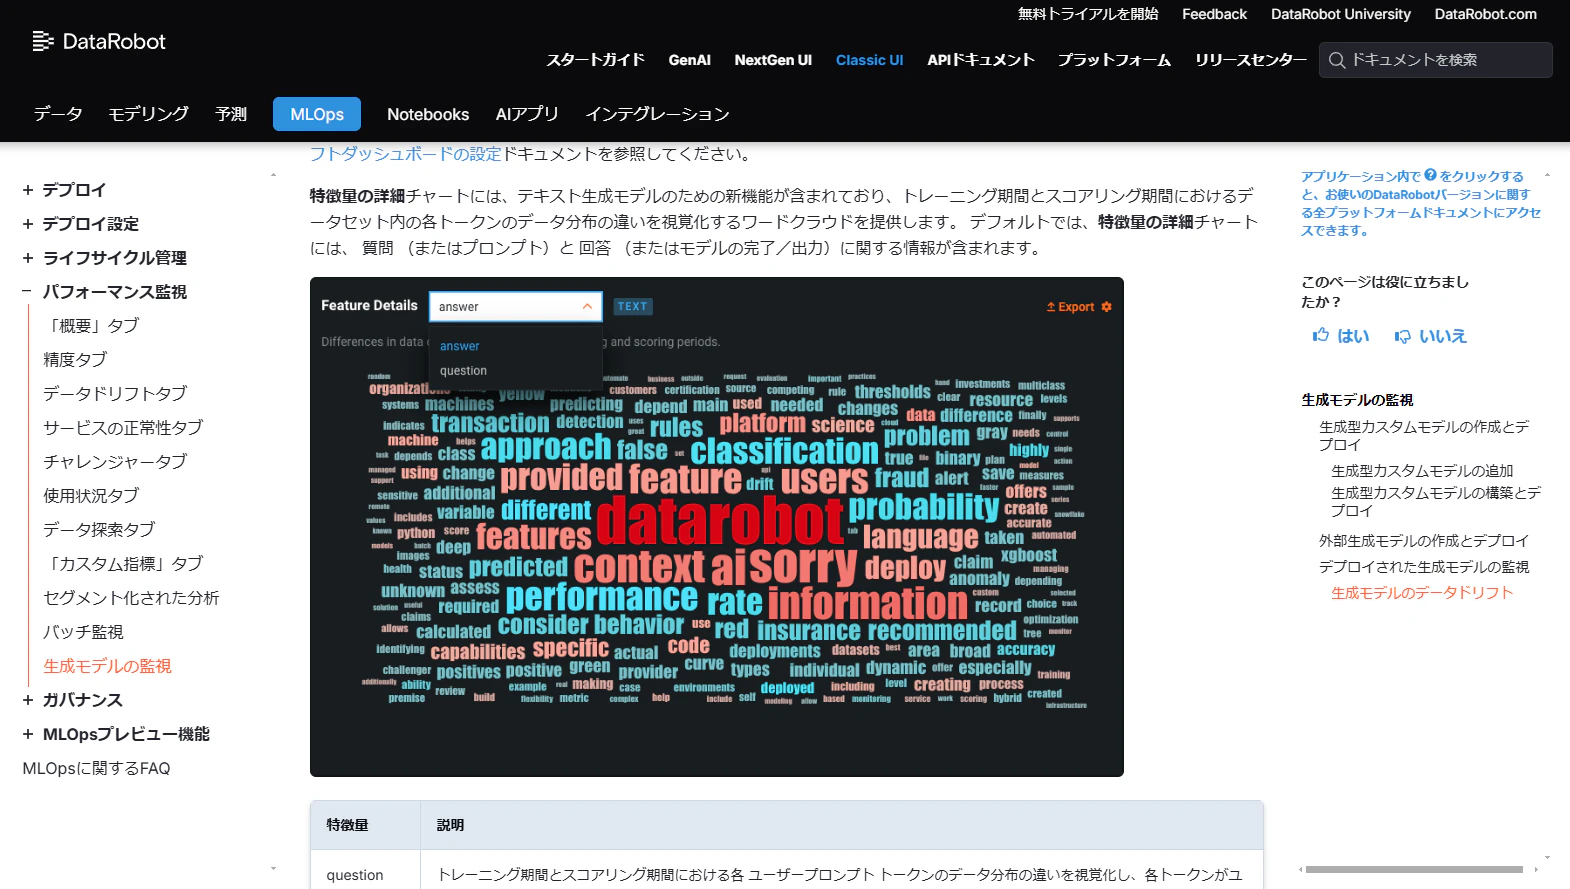Focus the ドキュメントを検索 search field
Viewport: 1570px width, 889px height.
[1436, 60]
